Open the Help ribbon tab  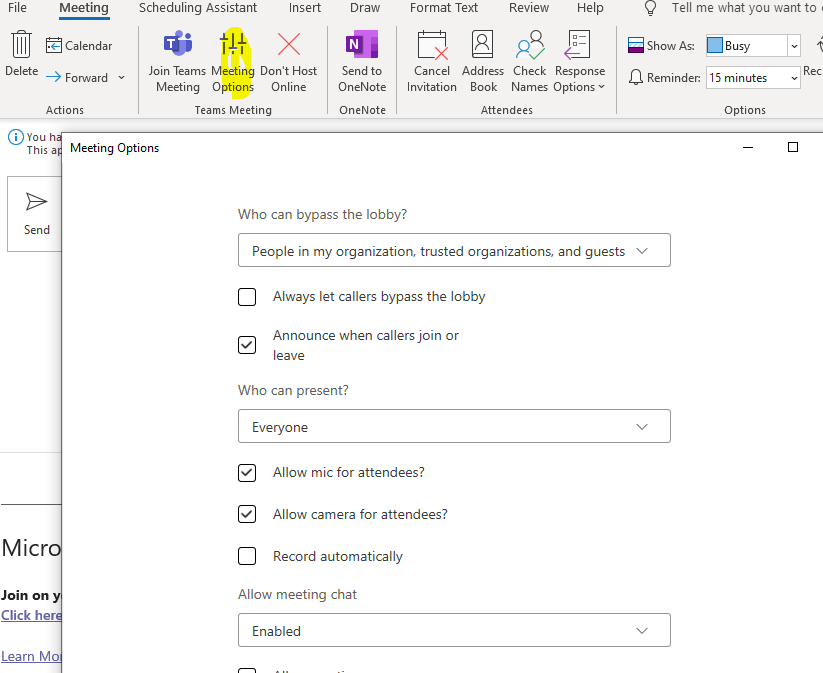click(x=590, y=8)
